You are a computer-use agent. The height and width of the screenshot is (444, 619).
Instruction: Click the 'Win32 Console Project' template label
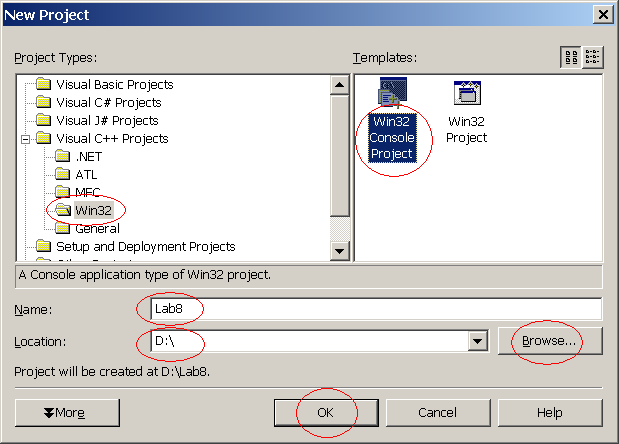click(x=392, y=138)
